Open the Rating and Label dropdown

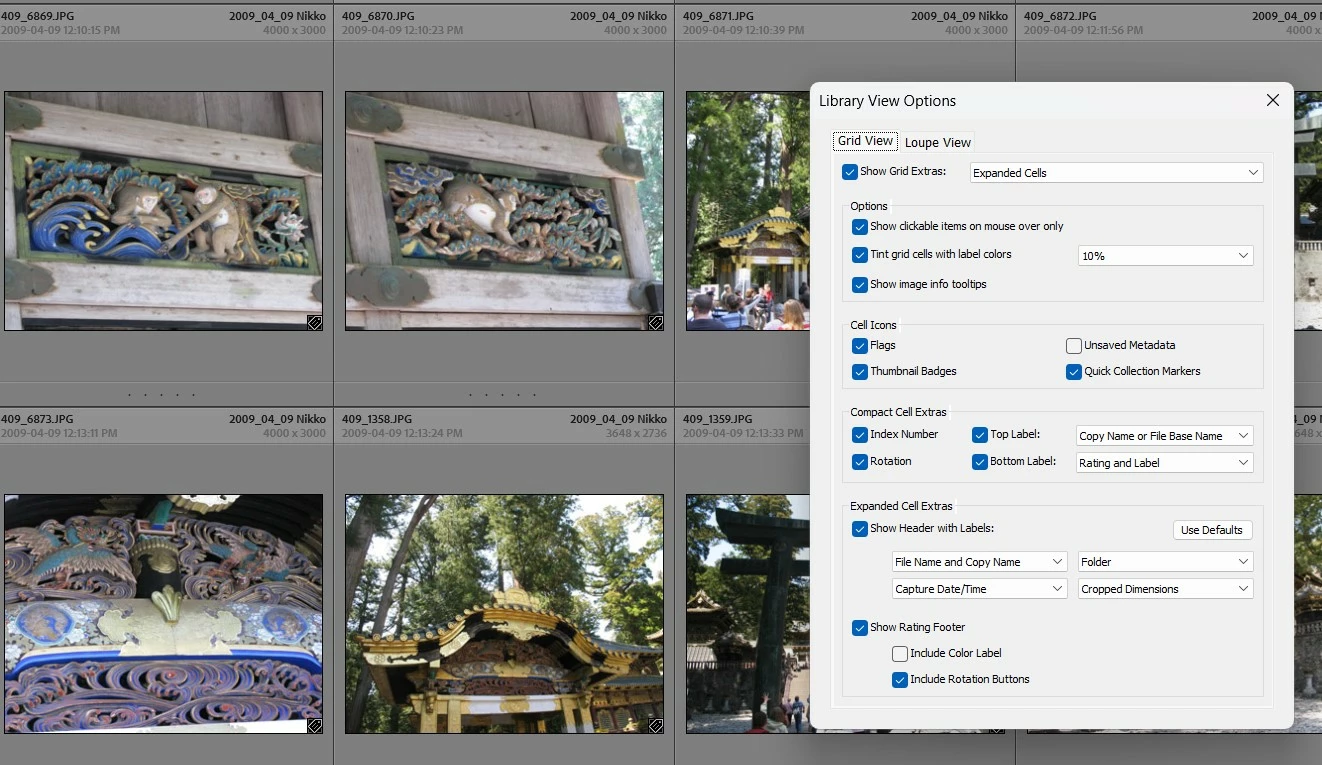(x=1164, y=463)
